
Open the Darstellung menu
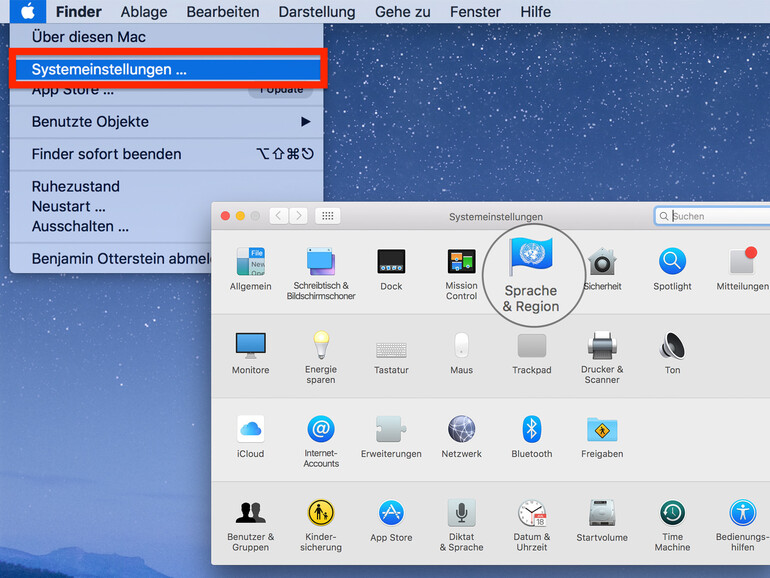(317, 11)
